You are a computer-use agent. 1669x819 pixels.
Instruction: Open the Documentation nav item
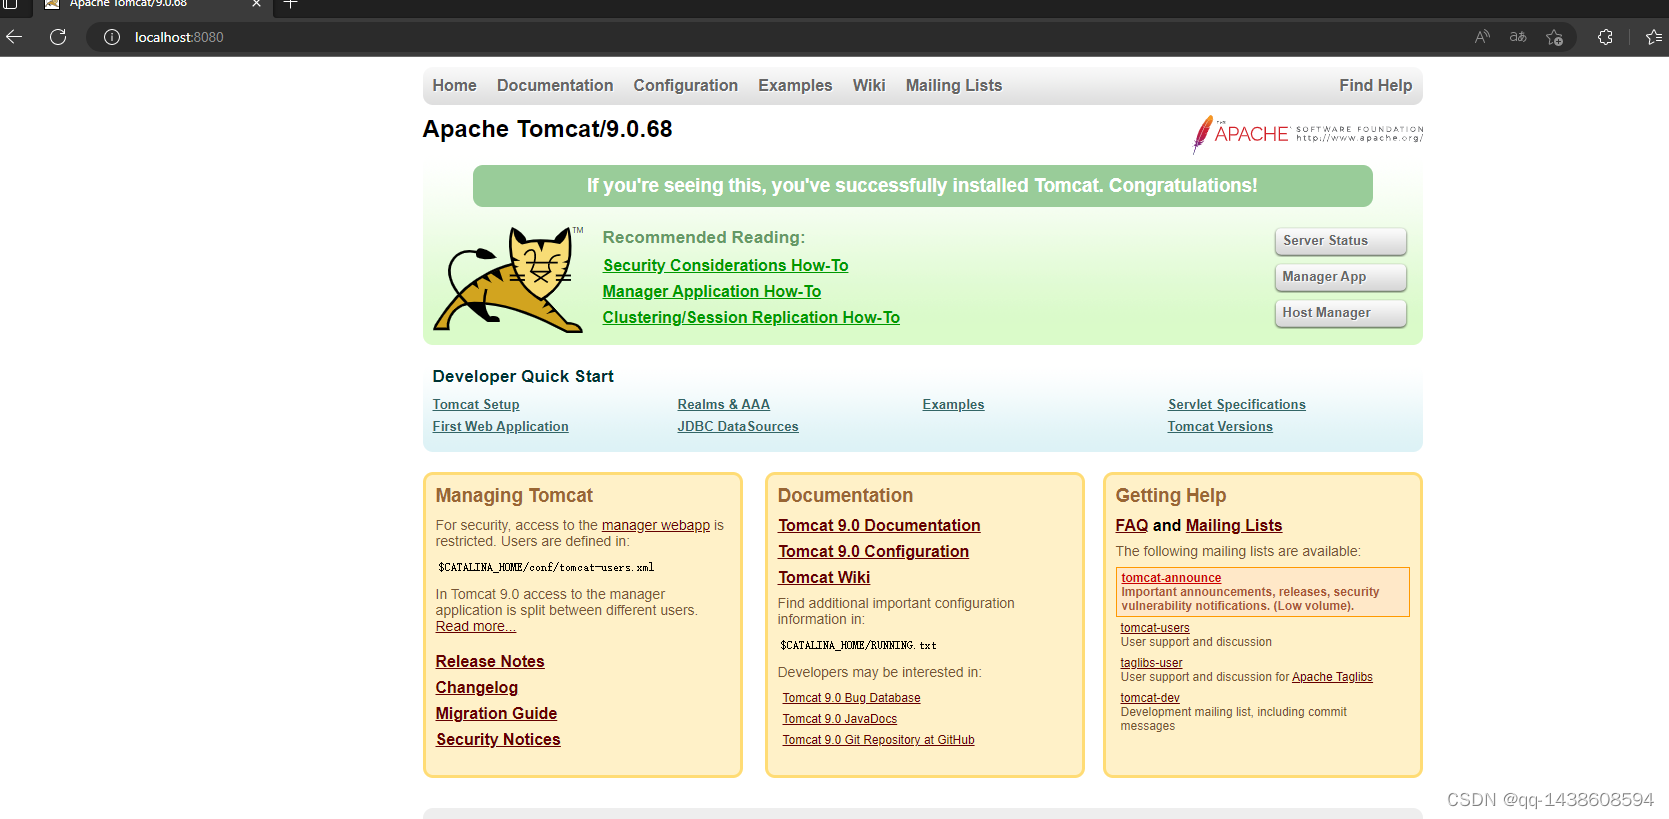pos(555,86)
